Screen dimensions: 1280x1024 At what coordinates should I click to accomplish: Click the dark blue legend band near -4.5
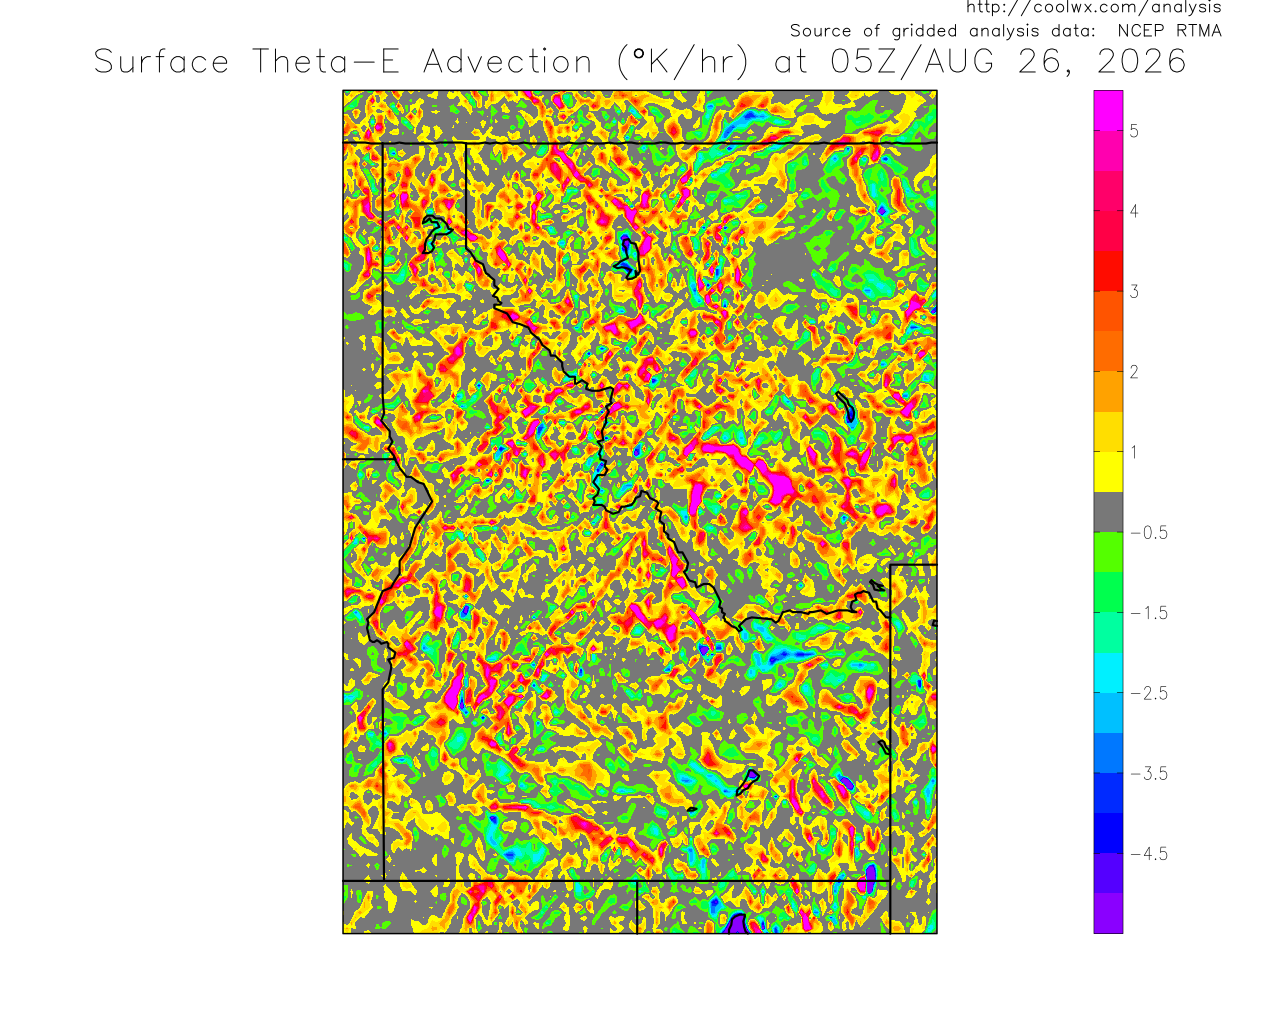tap(1108, 833)
